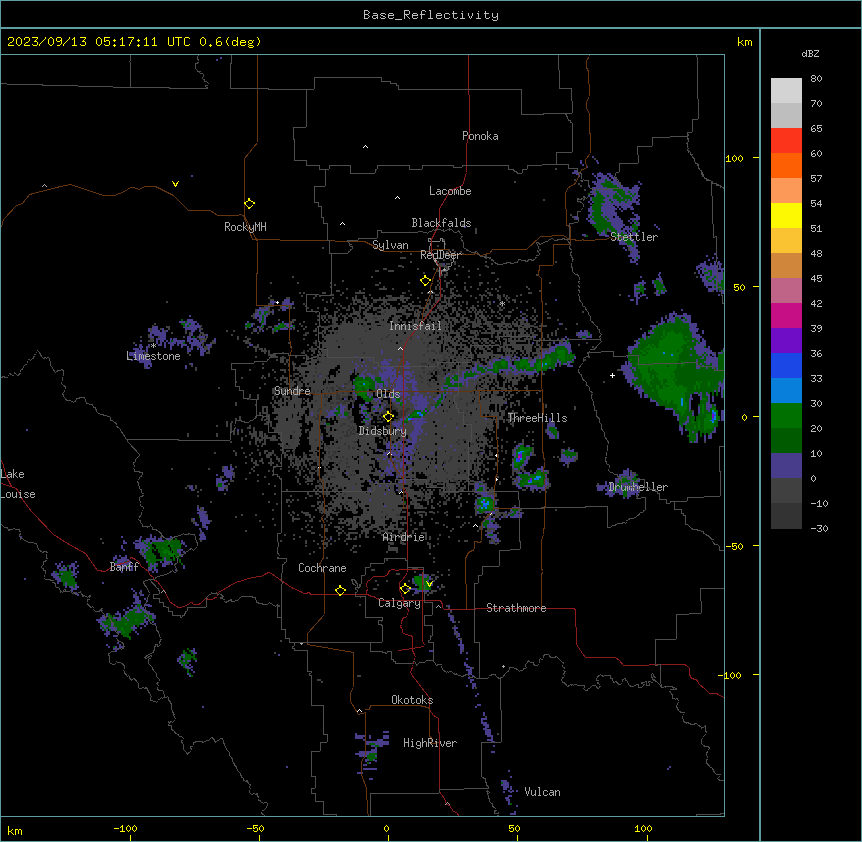Click the Lacombe city label
The image size is (862, 842).
coord(450,191)
